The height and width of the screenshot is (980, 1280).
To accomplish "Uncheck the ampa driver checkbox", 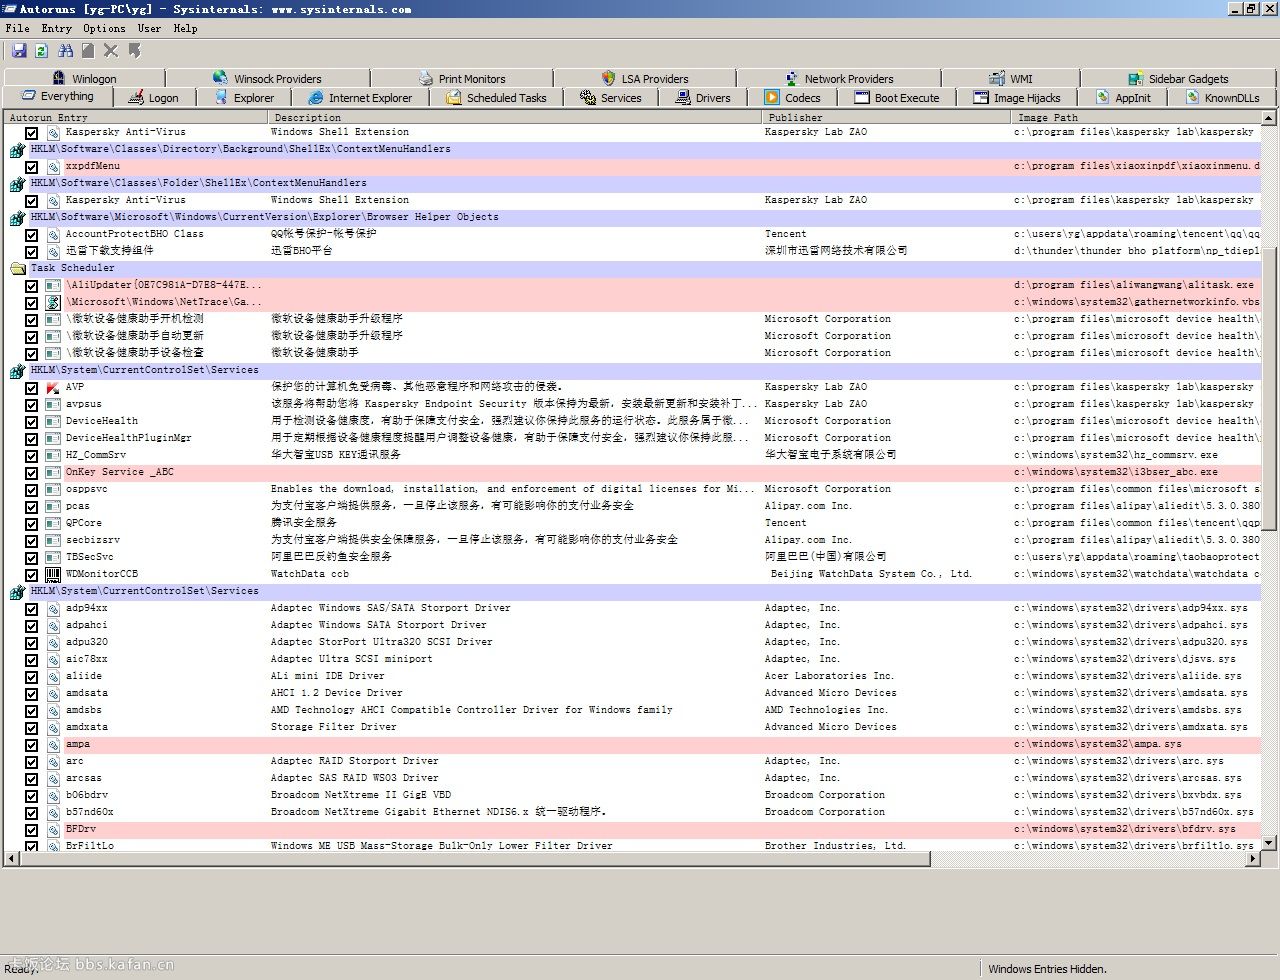I will 32,745.
